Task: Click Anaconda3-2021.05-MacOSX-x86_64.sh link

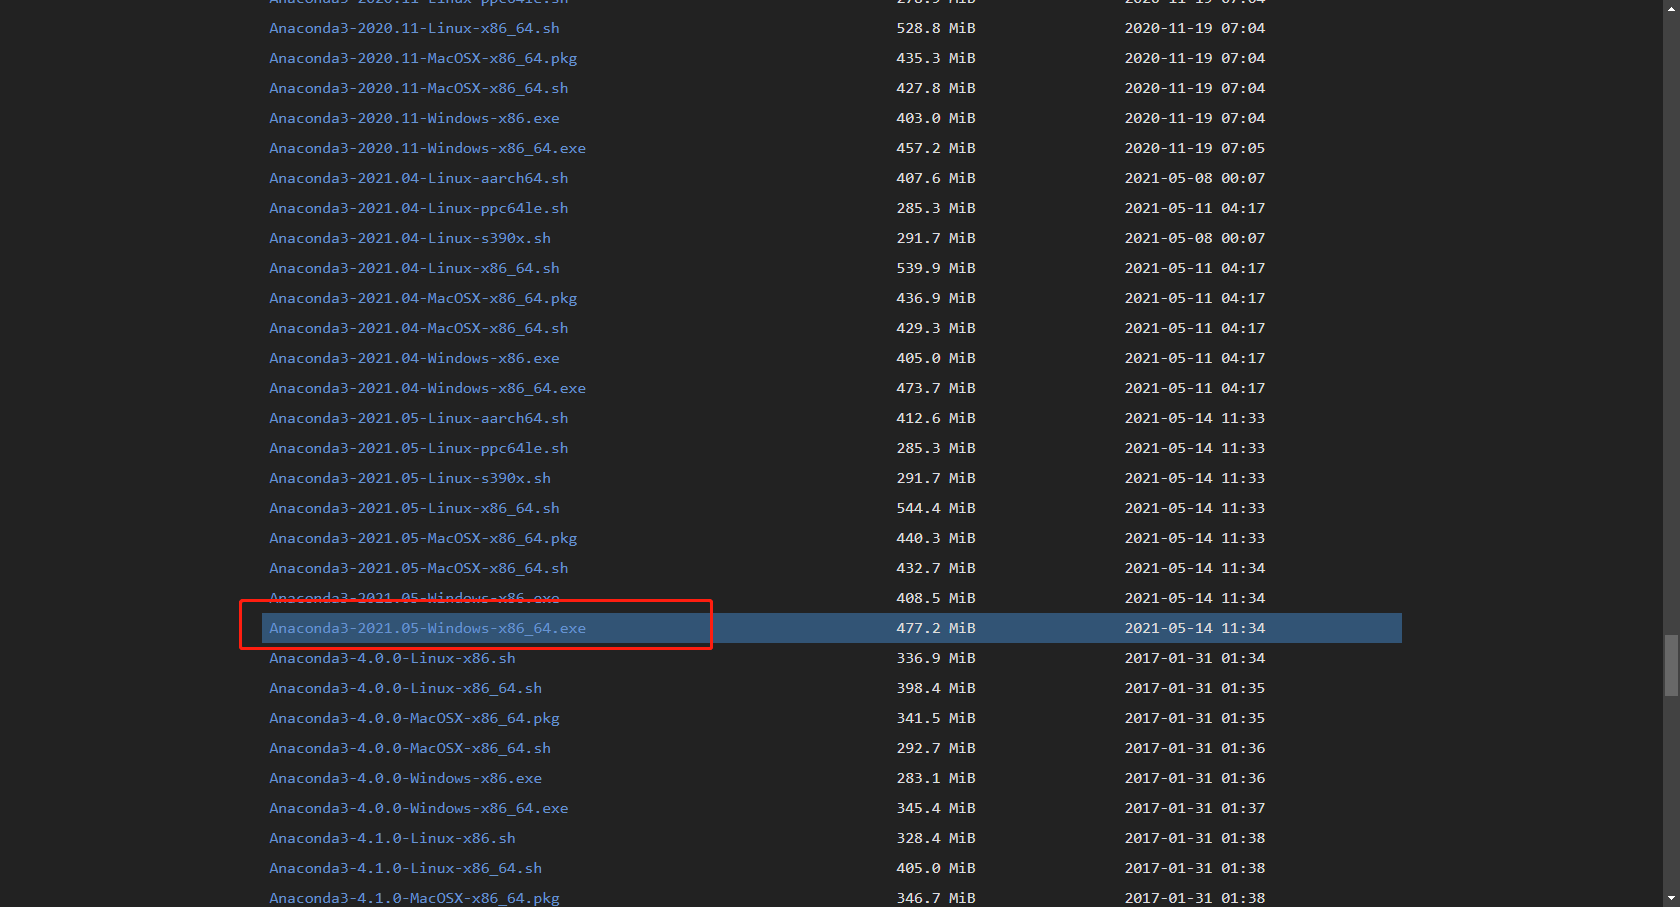Action: point(418,568)
